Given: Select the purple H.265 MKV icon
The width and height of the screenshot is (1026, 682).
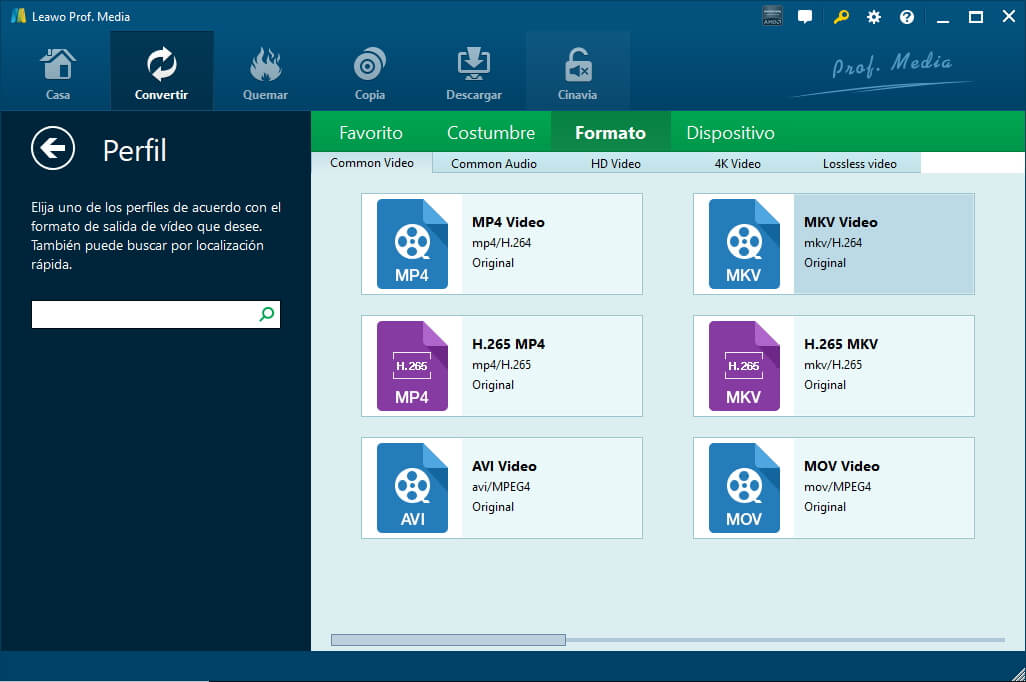Looking at the screenshot, I should 744,366.
